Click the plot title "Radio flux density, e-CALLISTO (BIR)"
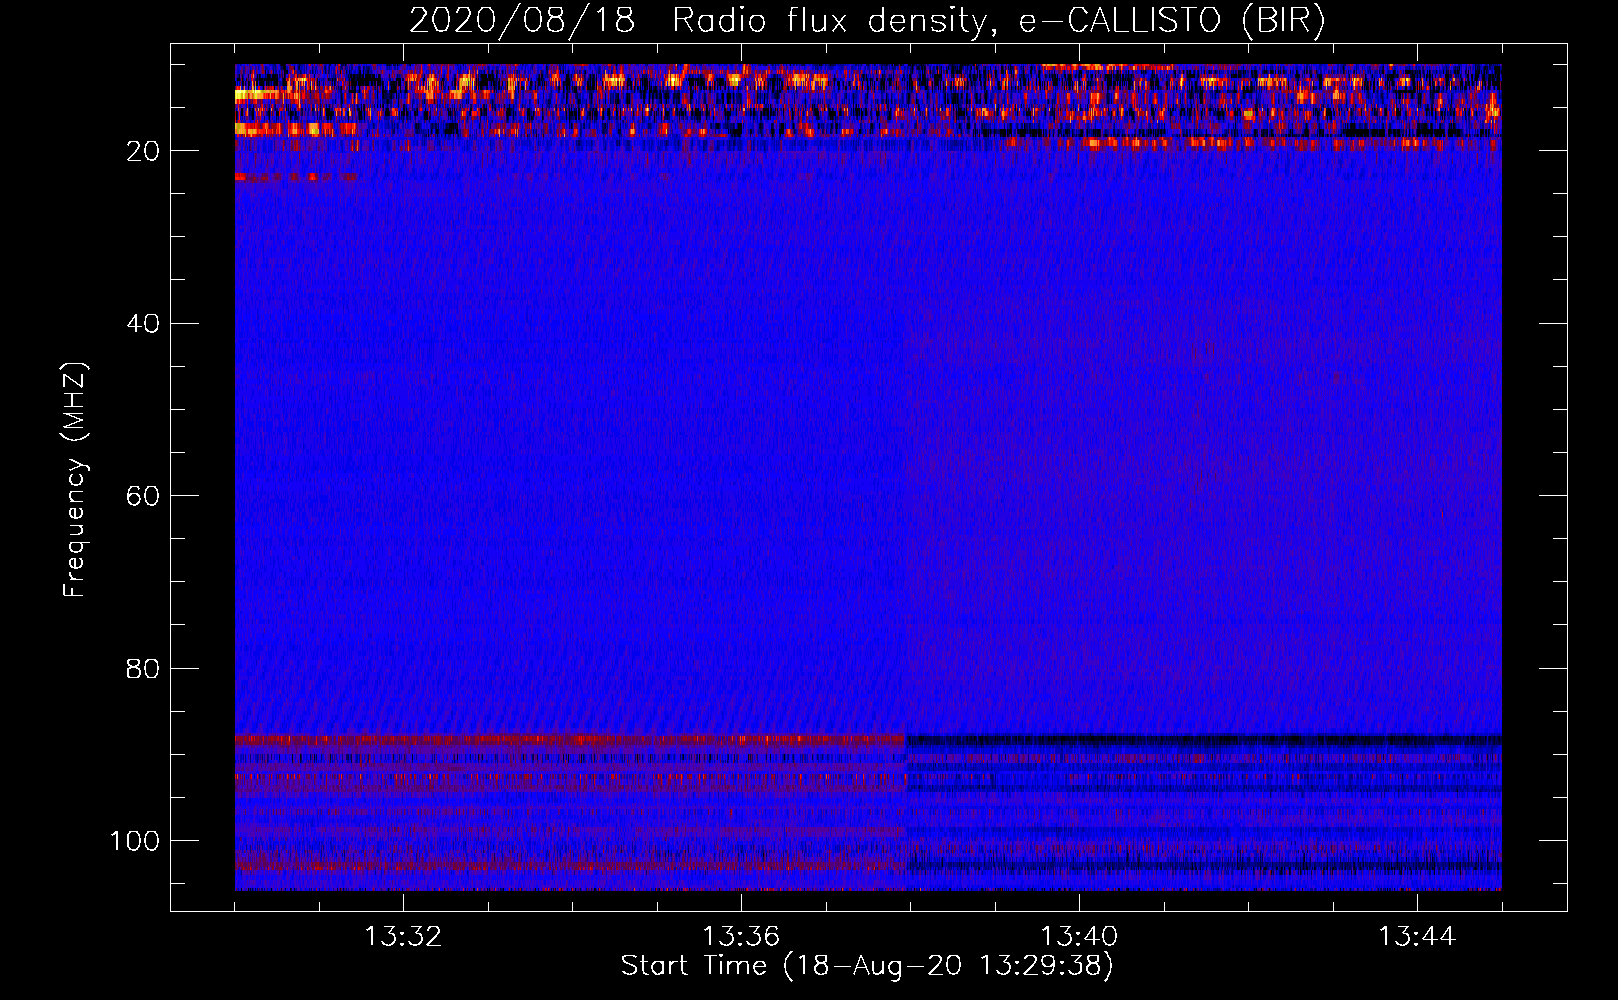The width and height of the screenshot is (1618, 1000). [x=999, y=21]
